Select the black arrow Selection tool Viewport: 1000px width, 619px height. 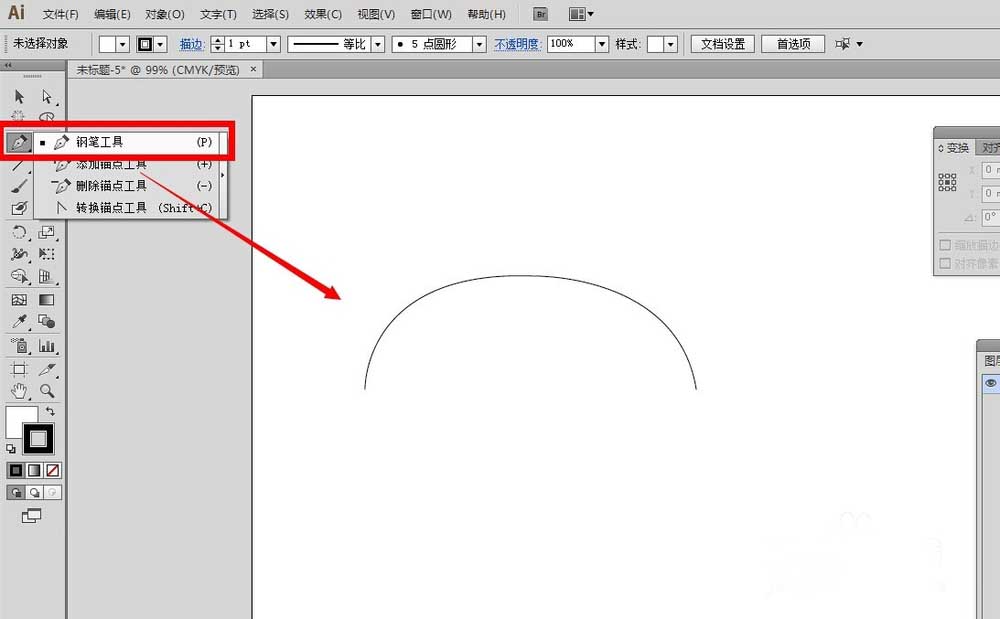coord(19,97)
